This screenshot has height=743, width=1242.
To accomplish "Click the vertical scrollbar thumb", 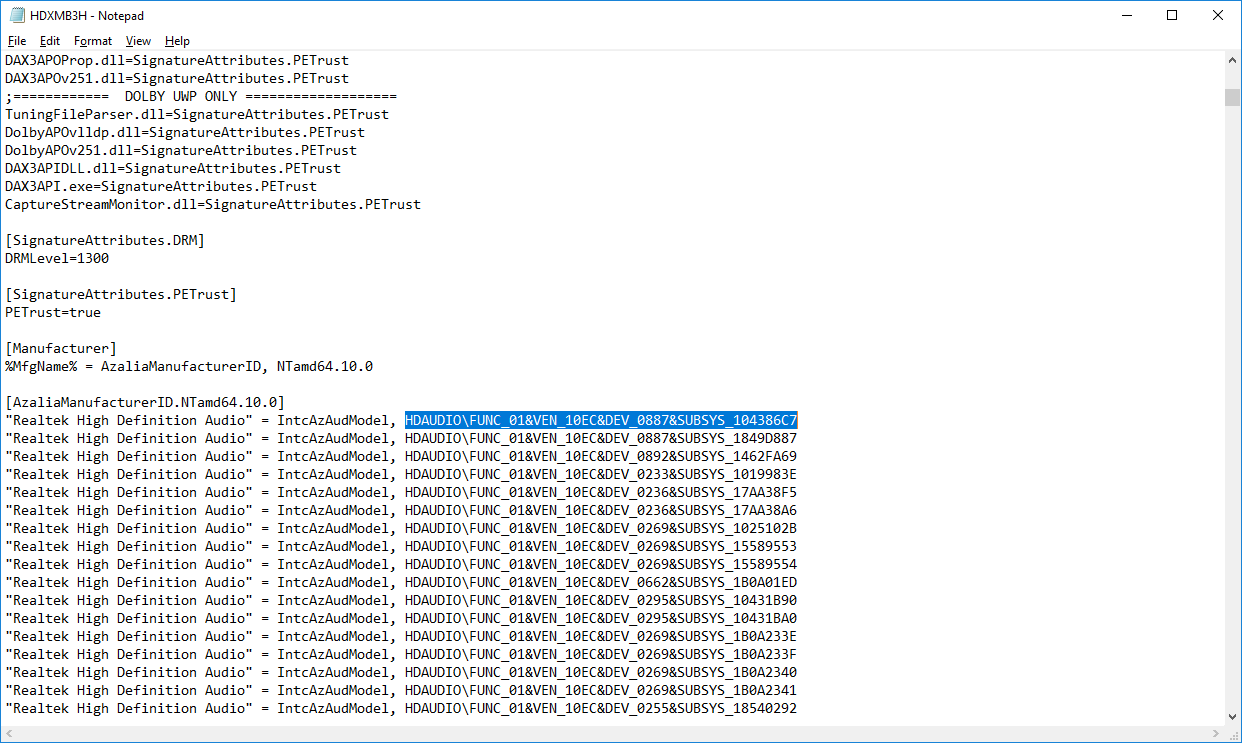I will click(x=1232, y=97).
